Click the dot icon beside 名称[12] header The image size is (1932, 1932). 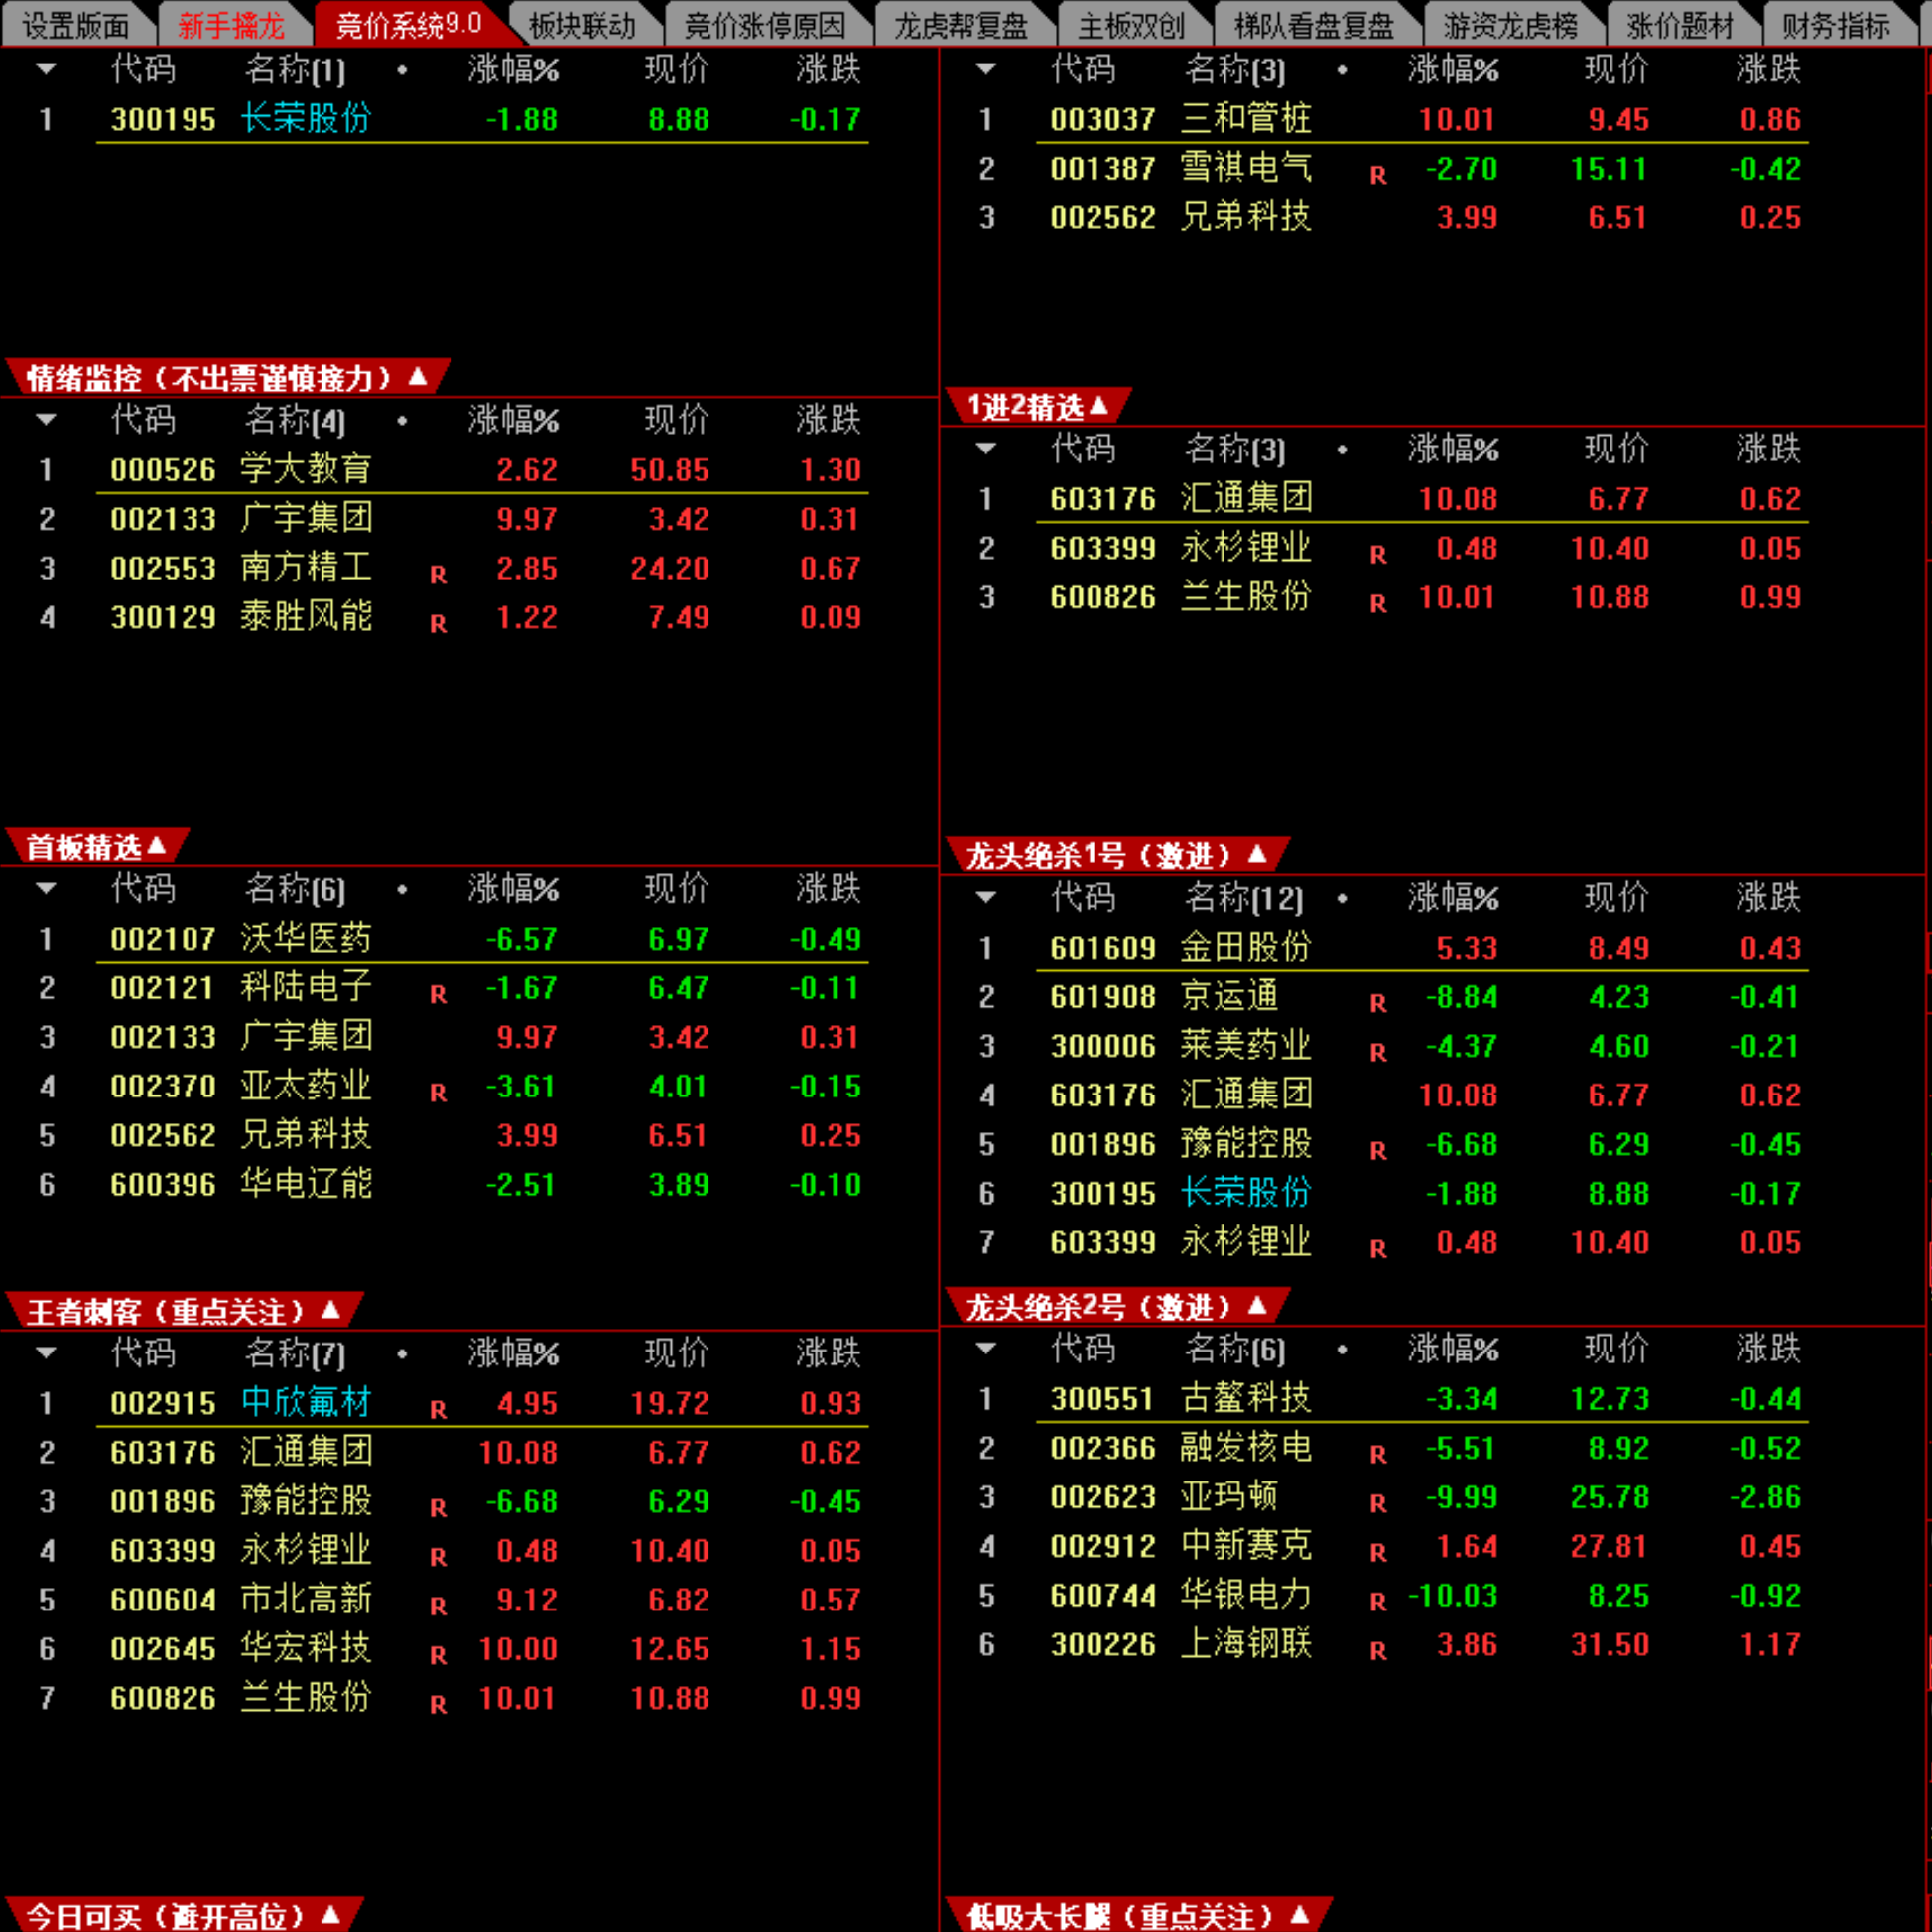coord(1342,899)
